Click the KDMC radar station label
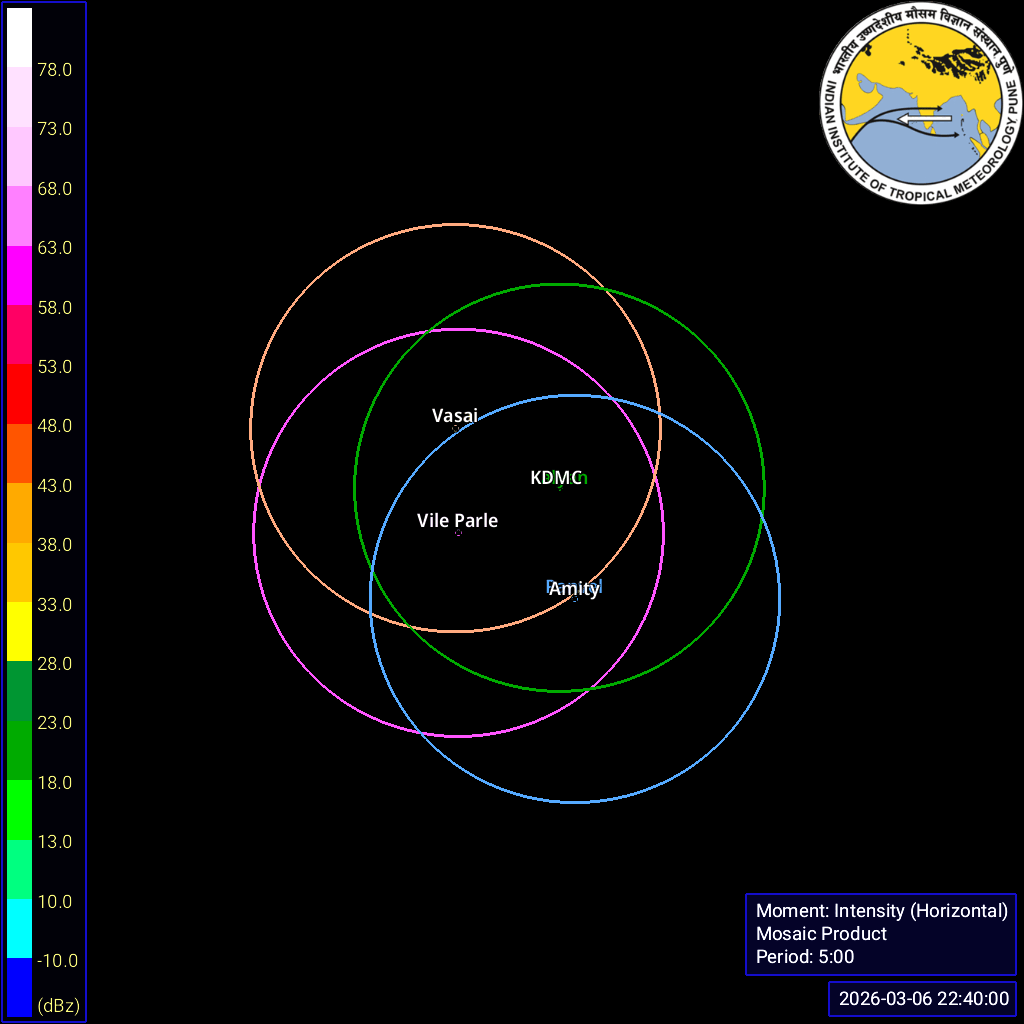 (556, 478)
